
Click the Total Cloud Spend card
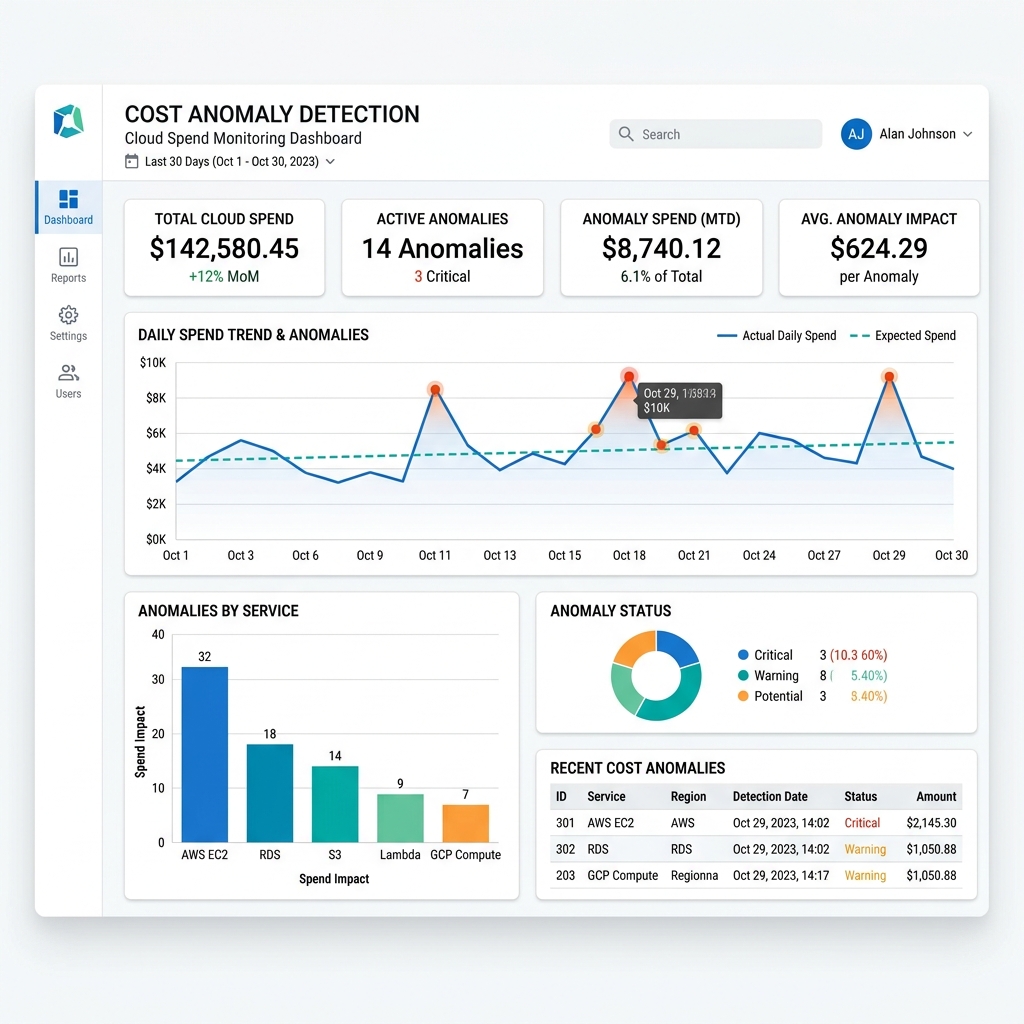[224, 248]
